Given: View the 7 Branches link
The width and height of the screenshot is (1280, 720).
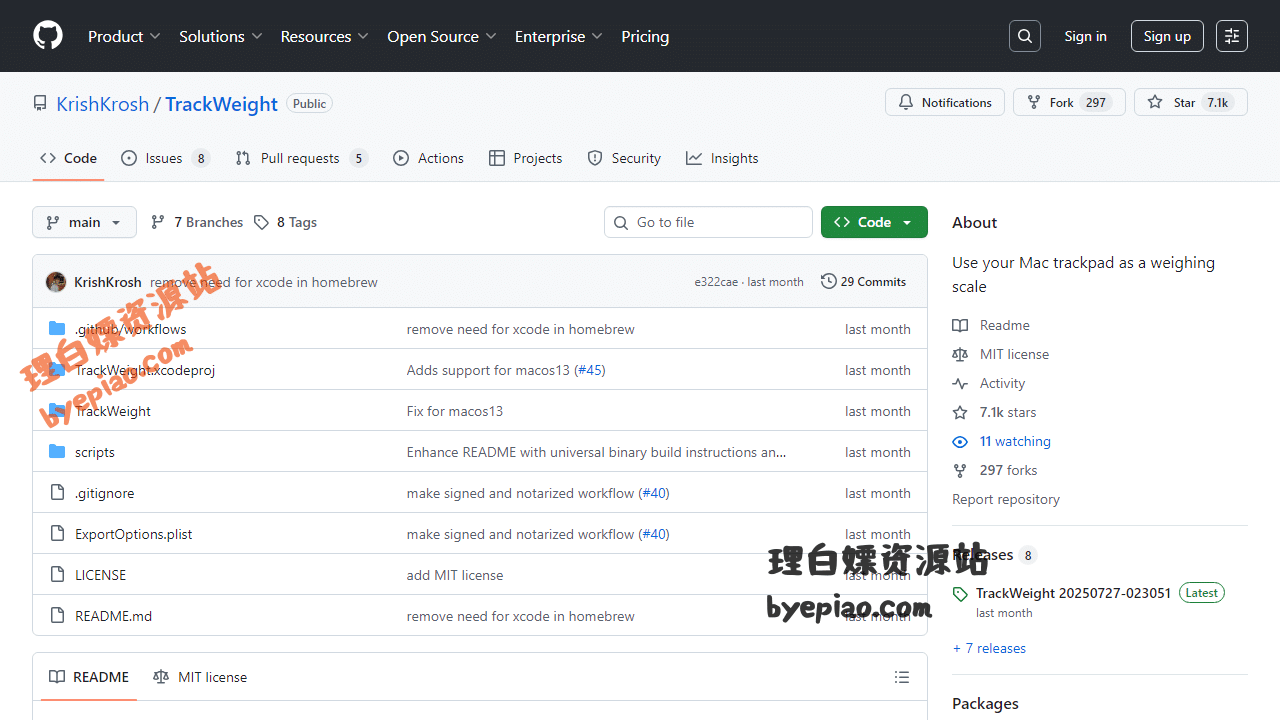Looking at the screenshot, I should [197, 222].
